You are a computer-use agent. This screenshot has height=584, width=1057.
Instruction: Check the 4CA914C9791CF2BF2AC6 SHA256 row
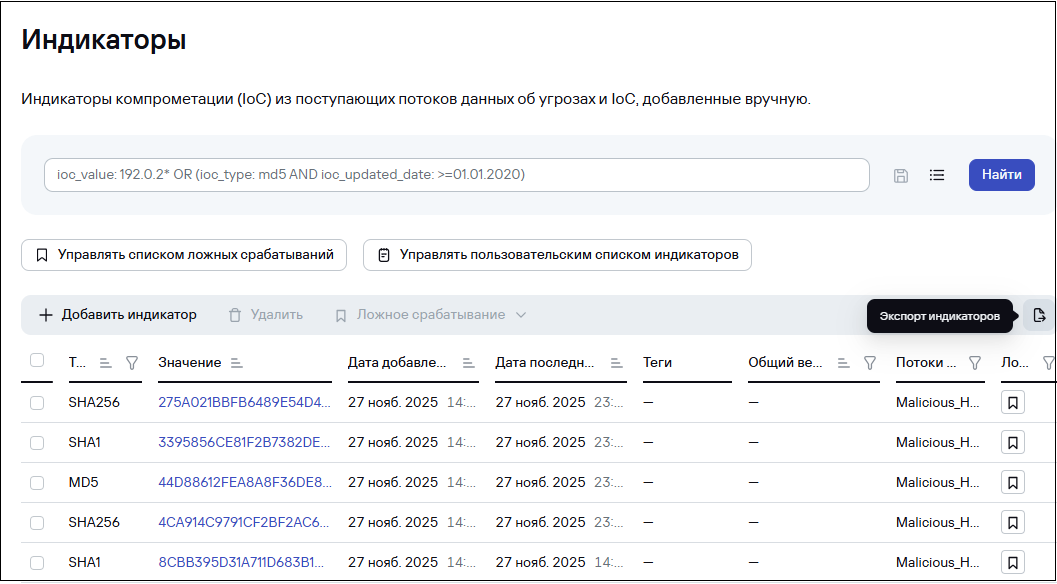[37, 522]
